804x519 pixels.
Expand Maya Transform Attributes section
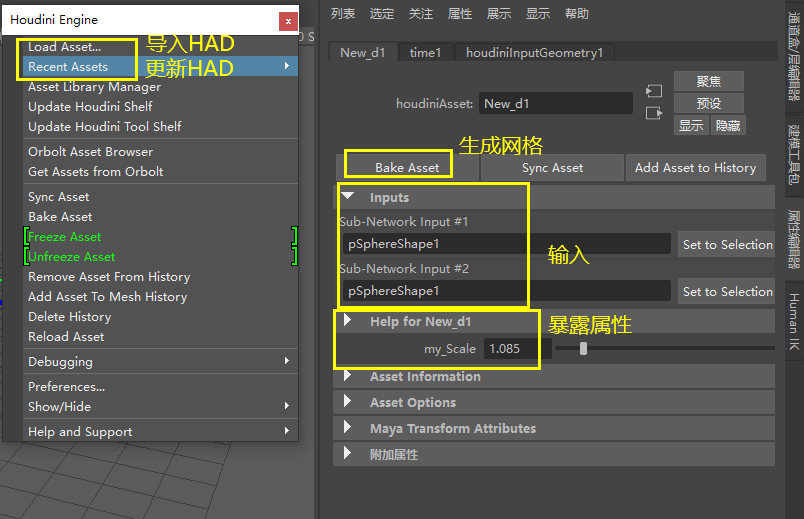pos(348,427)
